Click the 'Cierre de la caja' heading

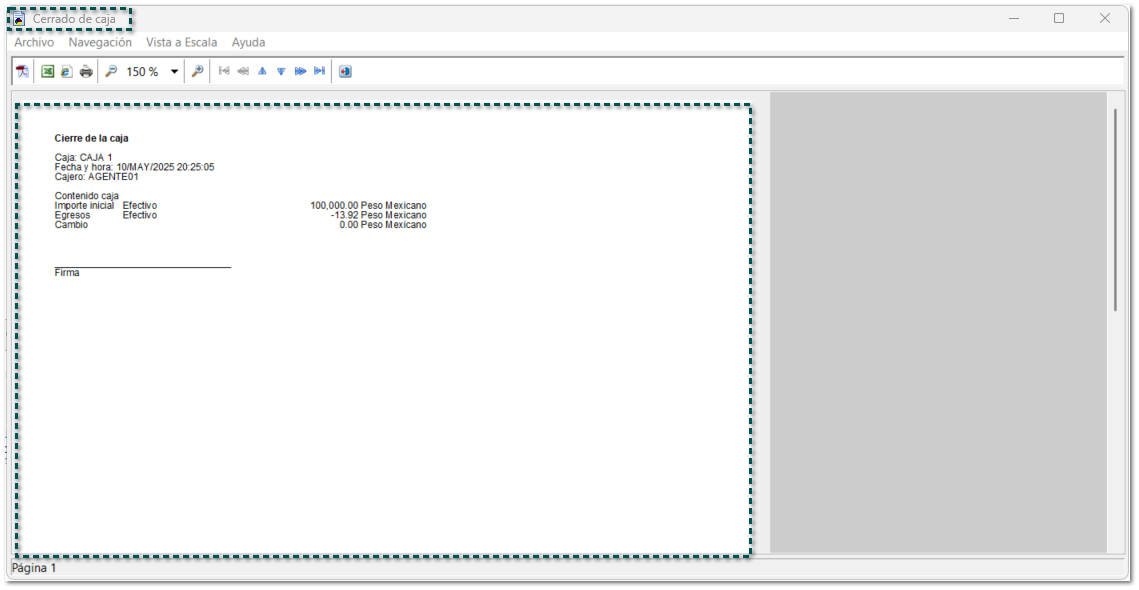coord(92,138)
